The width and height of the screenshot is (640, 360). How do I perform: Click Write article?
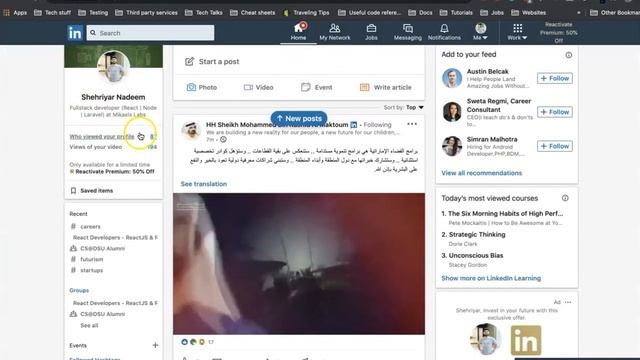pos(386,87)
